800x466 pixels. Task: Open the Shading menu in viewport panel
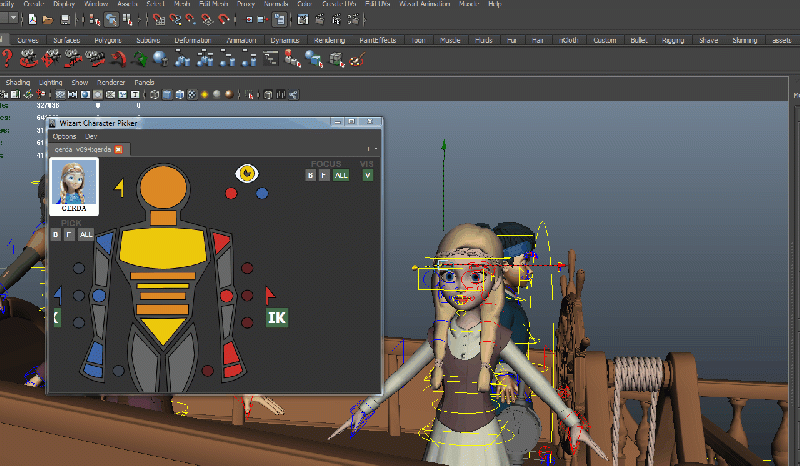pyautogui.click(x=18, y=82)
